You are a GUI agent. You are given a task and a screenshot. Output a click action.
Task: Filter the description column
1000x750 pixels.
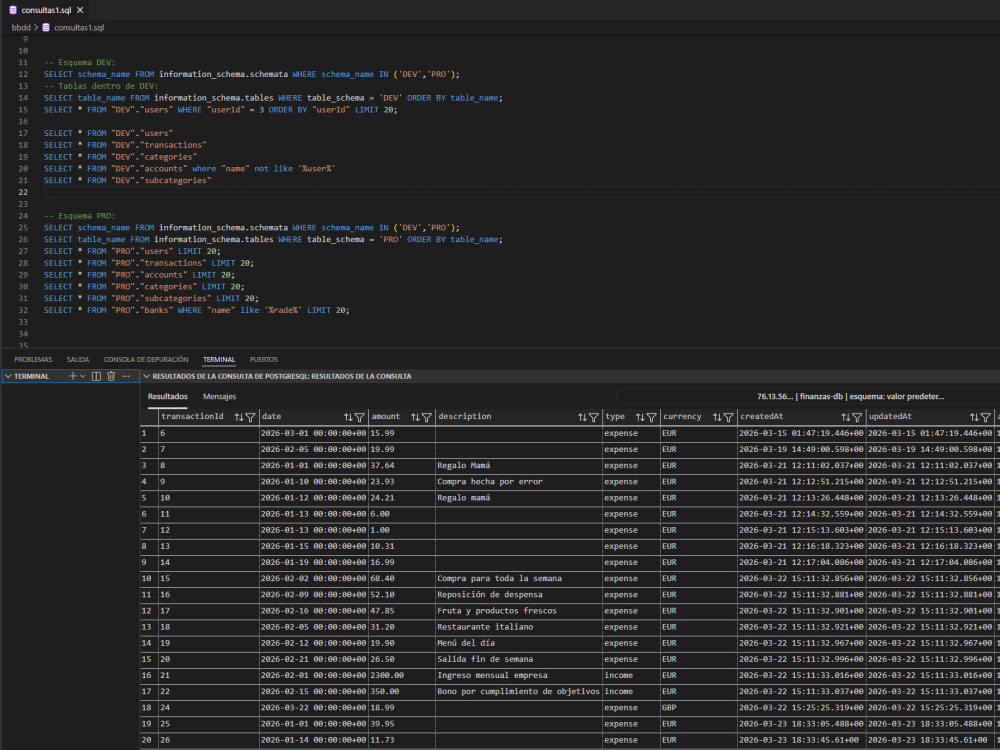click(594, 417)
